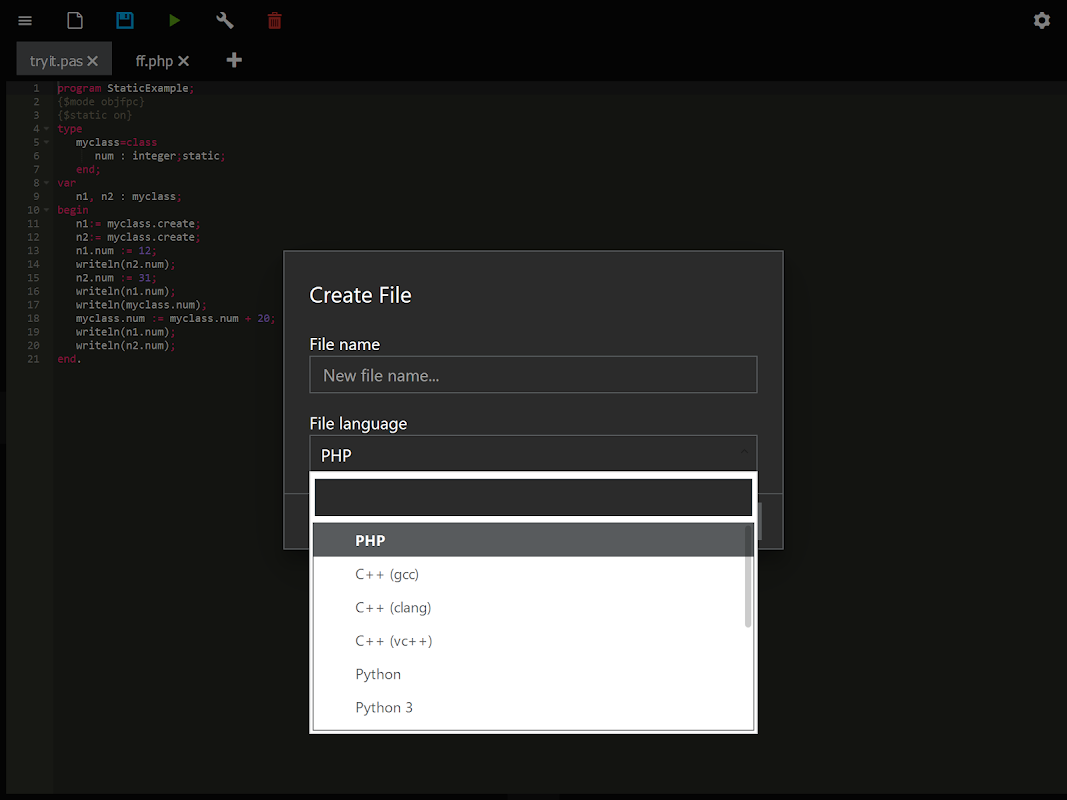Switch to the ff.php tab
Viewport: 1067px width, 800px height.
(x=154, y=61)
